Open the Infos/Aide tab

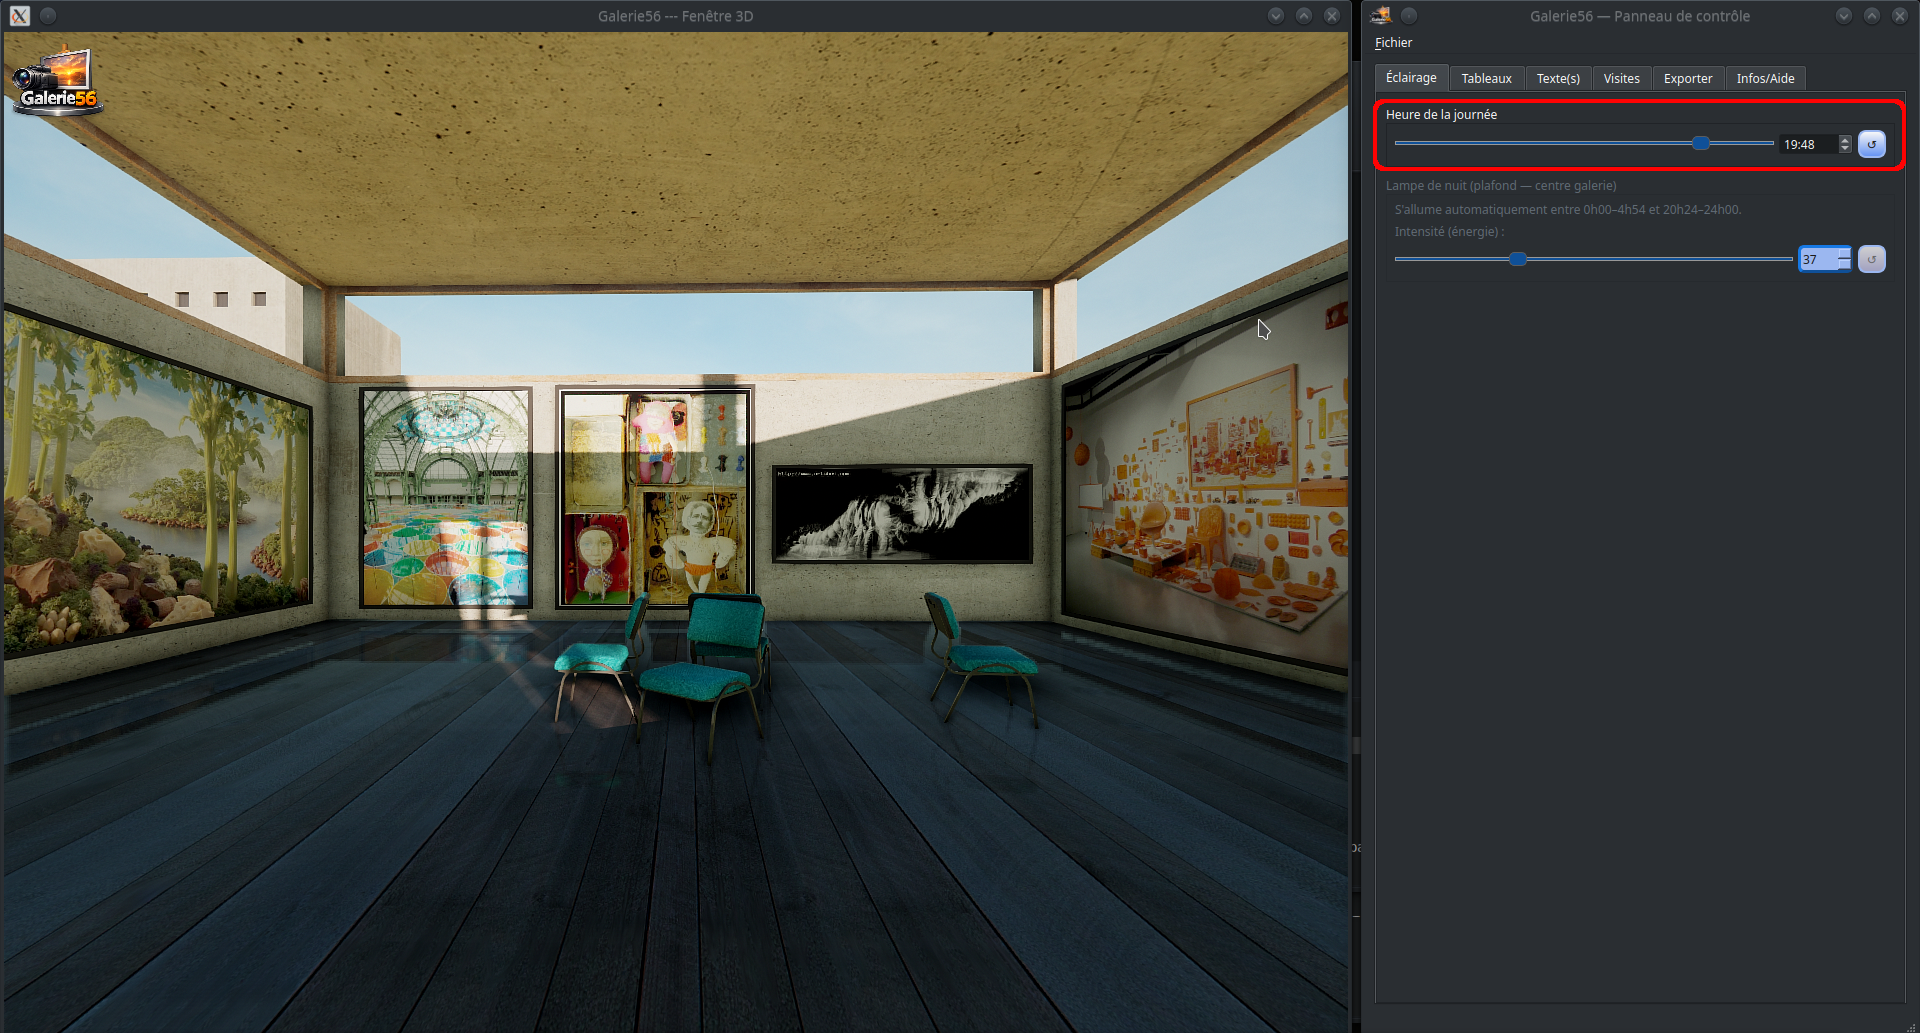pyautogui.click(x=1765, y=79)
